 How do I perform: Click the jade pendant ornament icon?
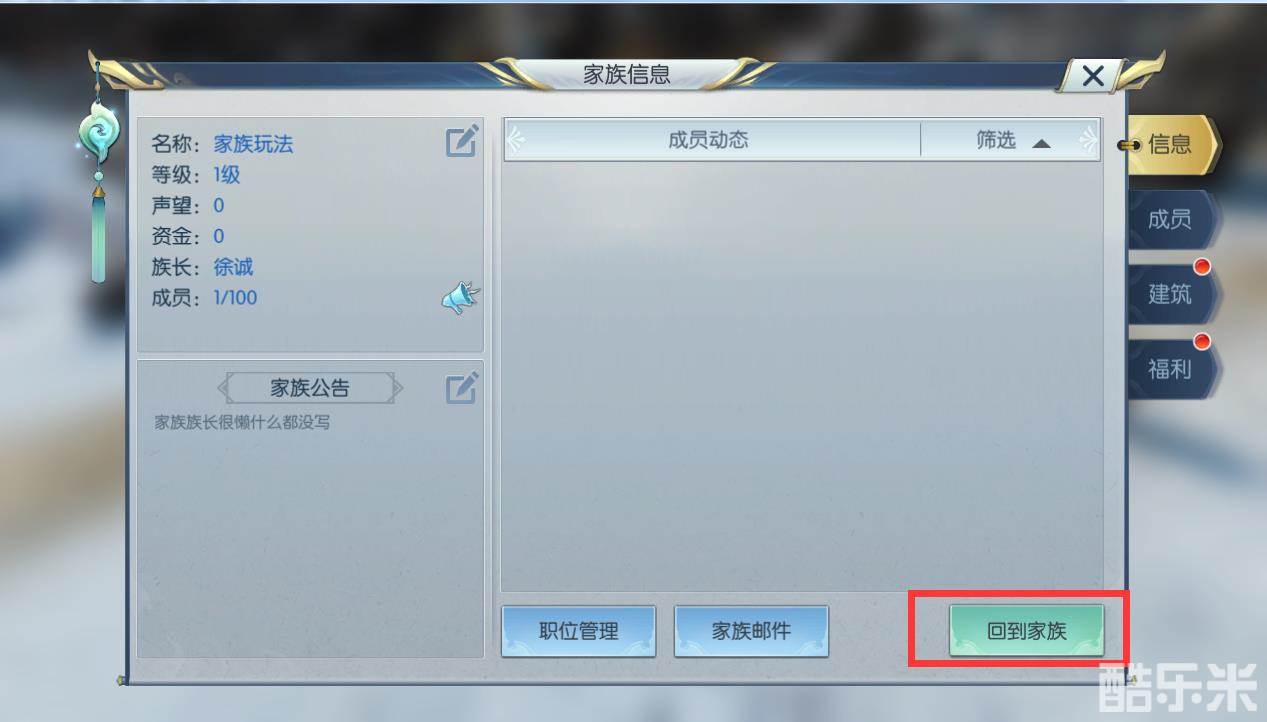pos(98,137)
